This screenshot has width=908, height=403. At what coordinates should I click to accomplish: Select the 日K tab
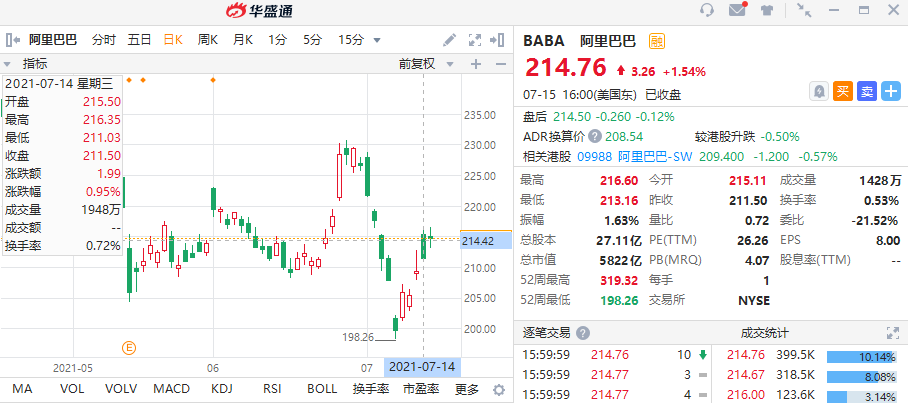coord(173,40)
